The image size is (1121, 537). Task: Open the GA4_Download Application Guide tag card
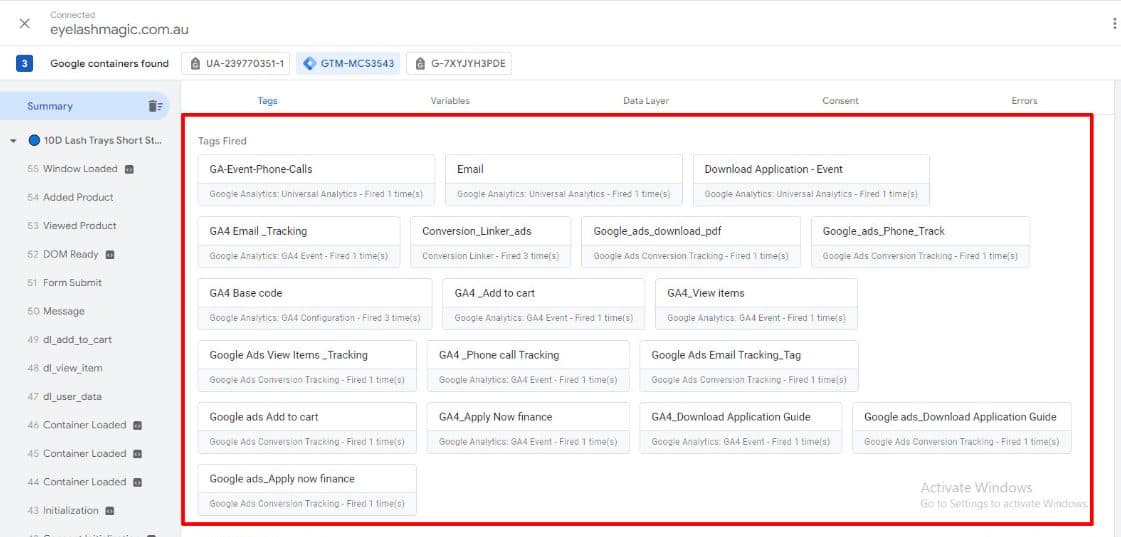point(741,428)
